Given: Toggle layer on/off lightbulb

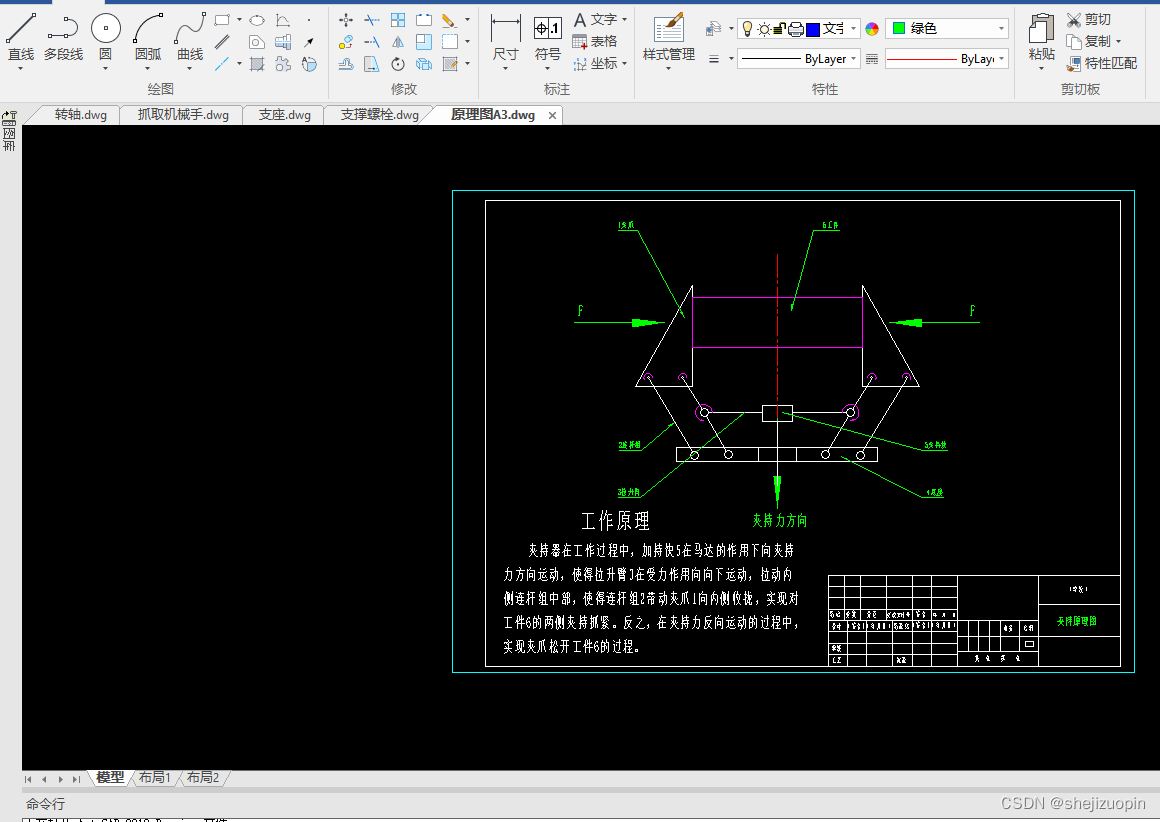Looking at the screenshot, I should coord(747,29).
